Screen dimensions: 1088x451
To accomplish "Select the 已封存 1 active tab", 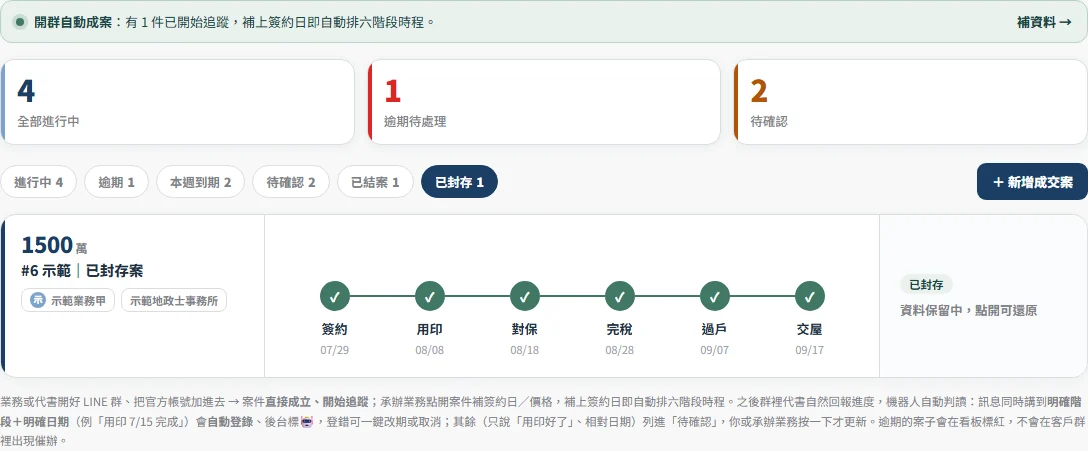I will coord(459,182).
